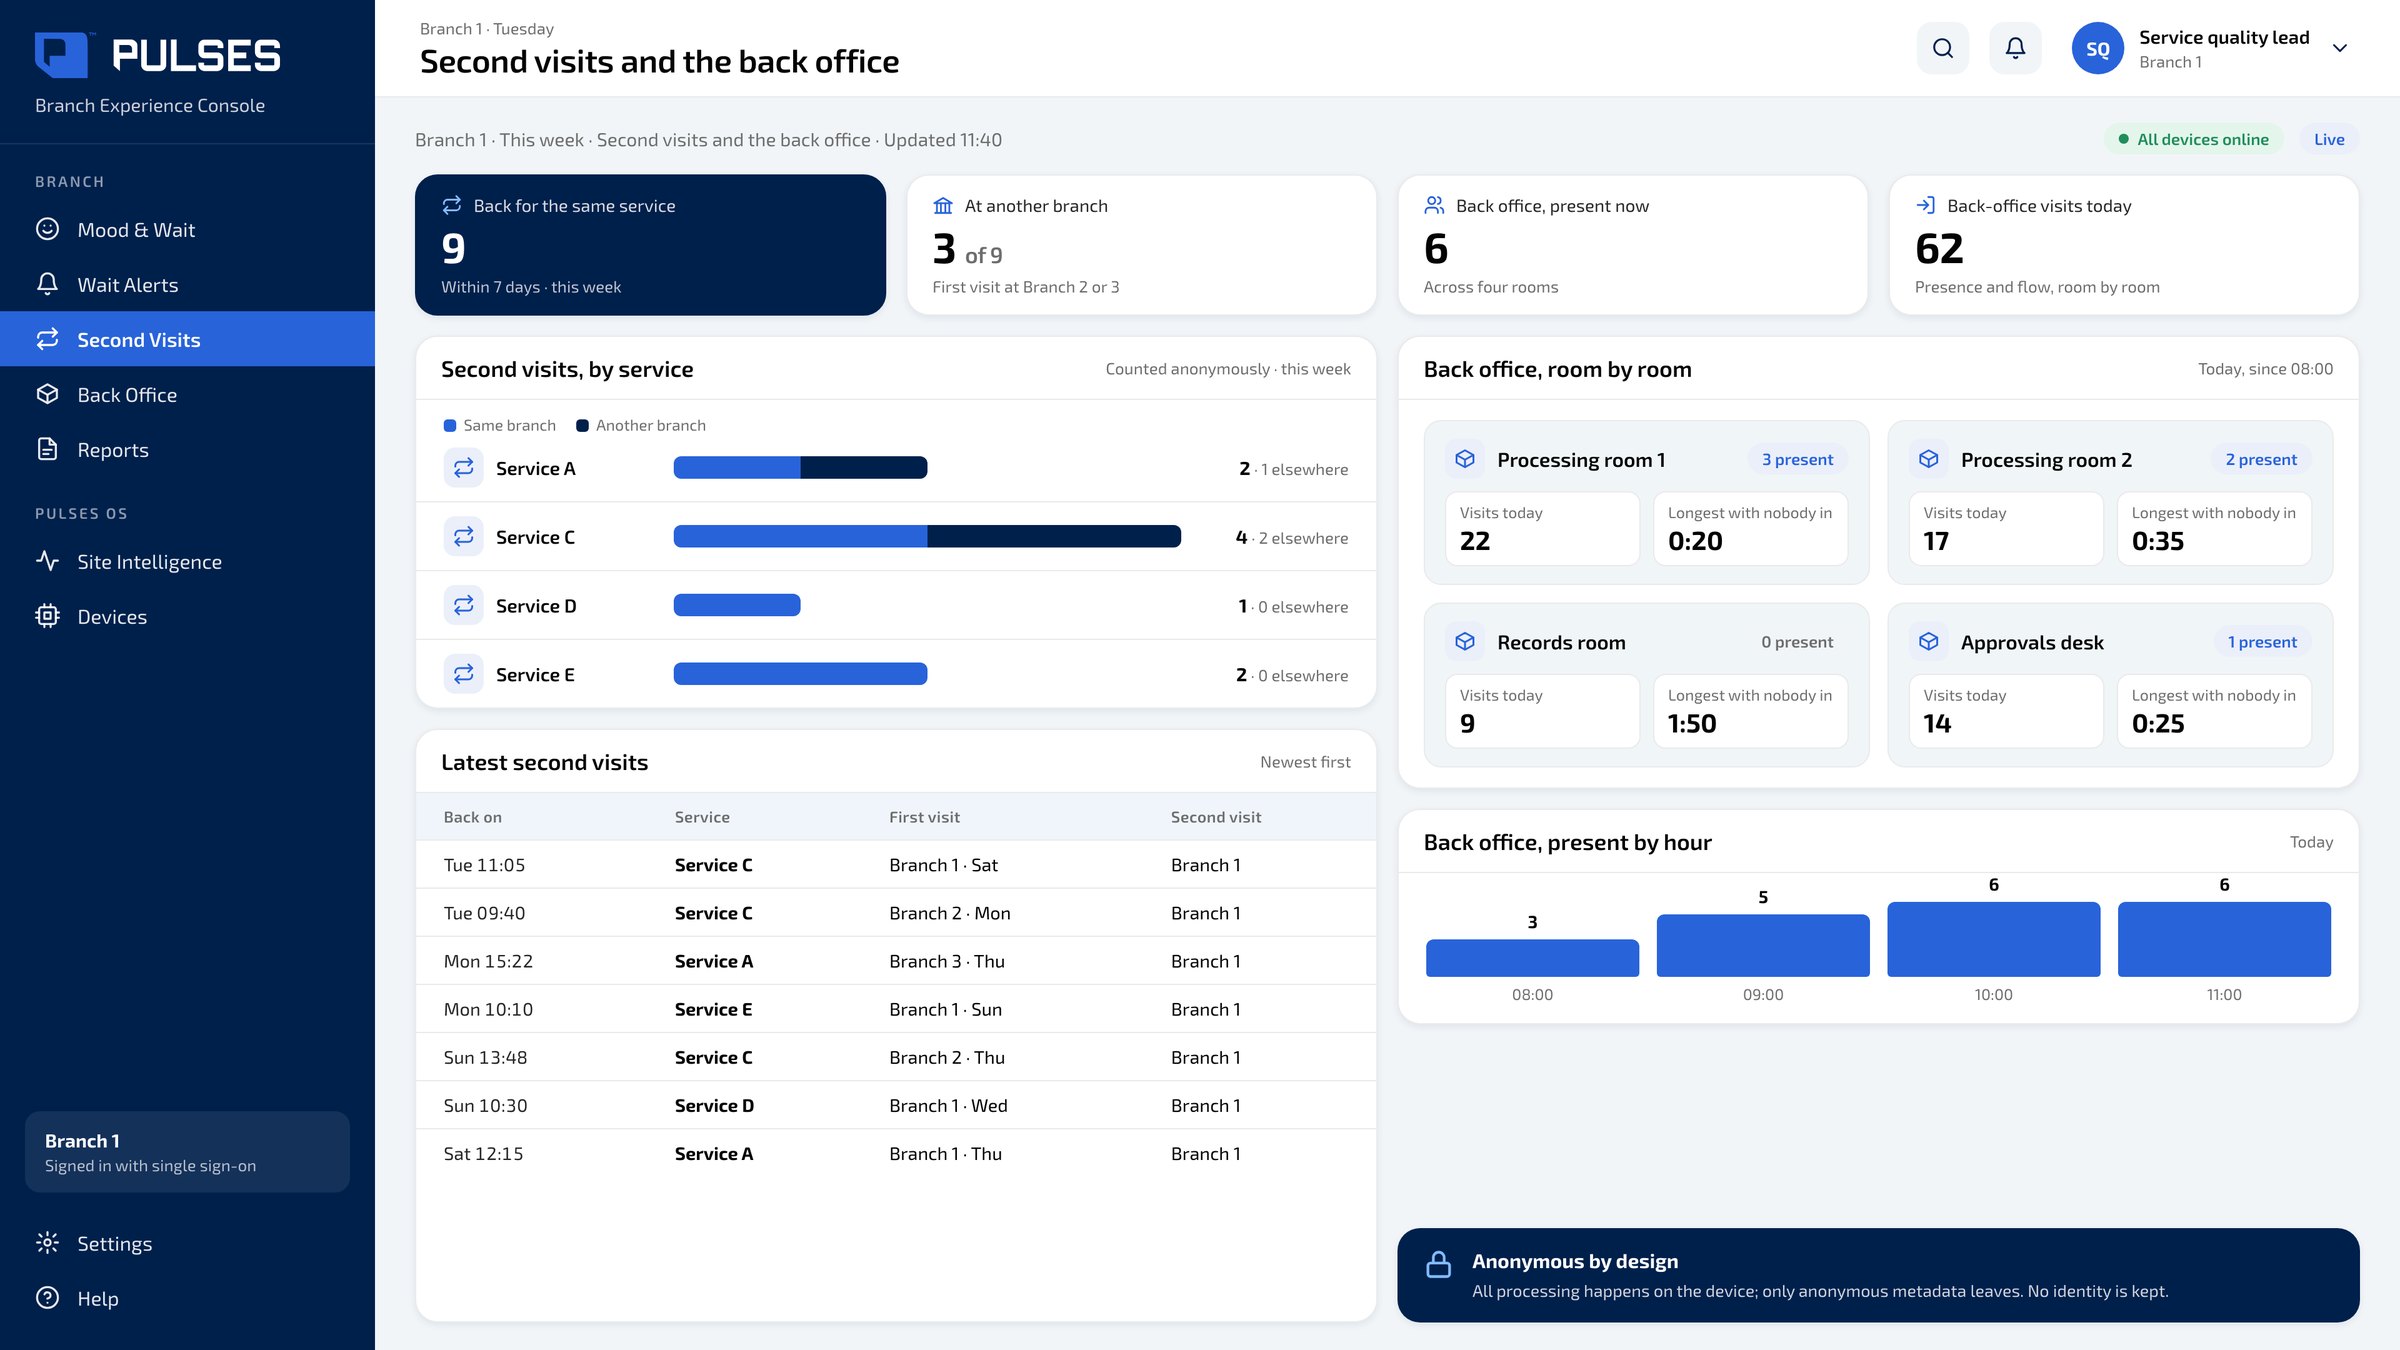Open Help in sidebar
The width and height of the screenshot is (2400, 1350).
pos(187,1298)
